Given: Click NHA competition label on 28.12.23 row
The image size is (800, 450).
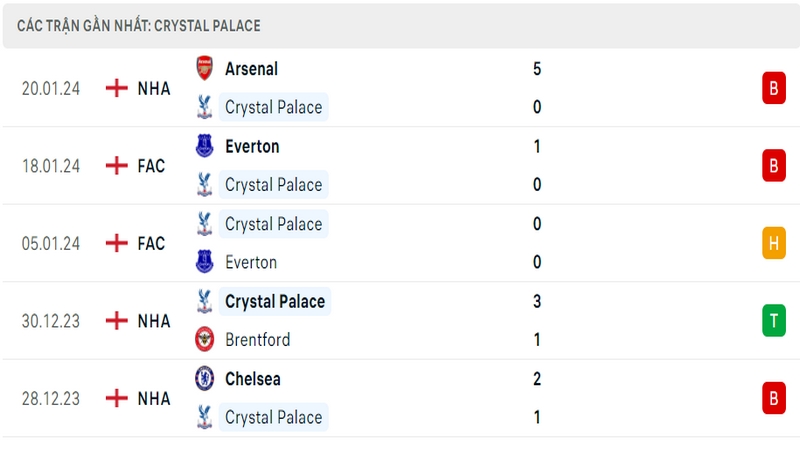Looking at the screenshot, I should [154, 398].
